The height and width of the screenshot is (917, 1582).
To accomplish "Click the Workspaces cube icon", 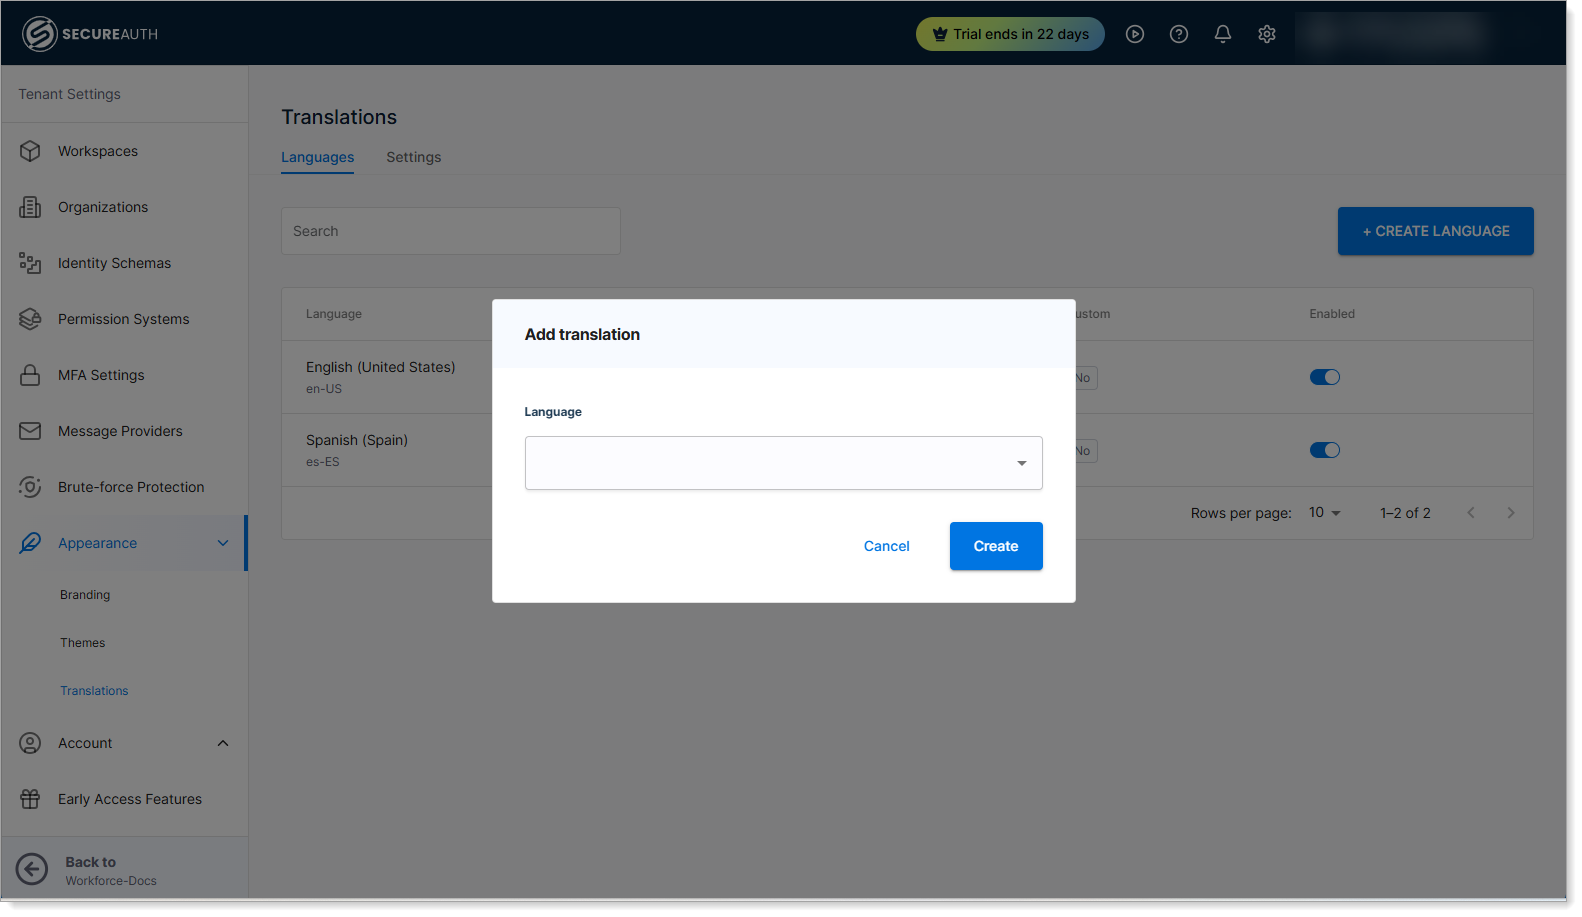I will [x=30, y=151].
